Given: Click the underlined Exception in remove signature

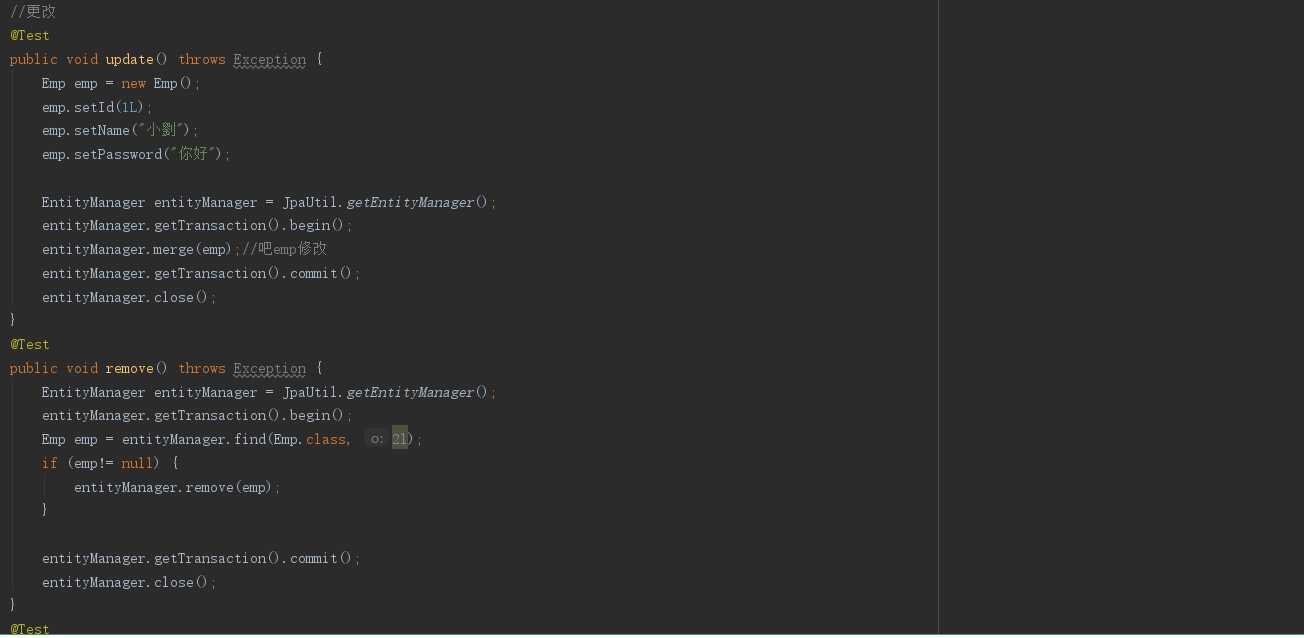Looking at the screenshot, I should [270, 369].
